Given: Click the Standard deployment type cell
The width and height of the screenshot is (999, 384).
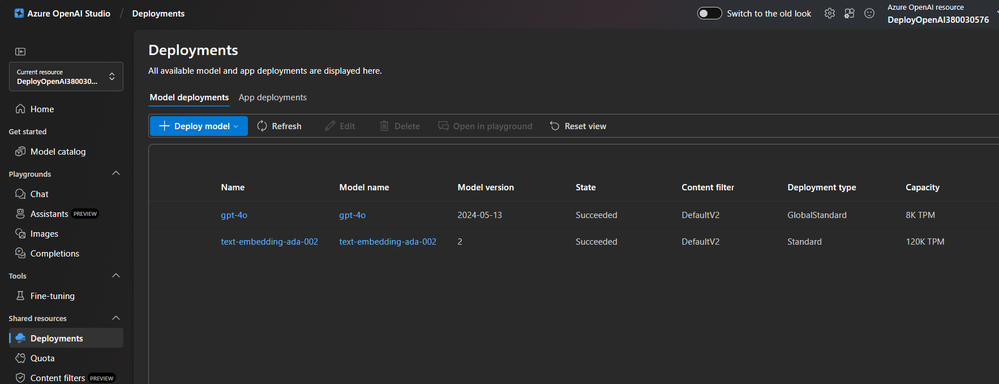Looking at the screenshot, I should [x=805, y=242].
